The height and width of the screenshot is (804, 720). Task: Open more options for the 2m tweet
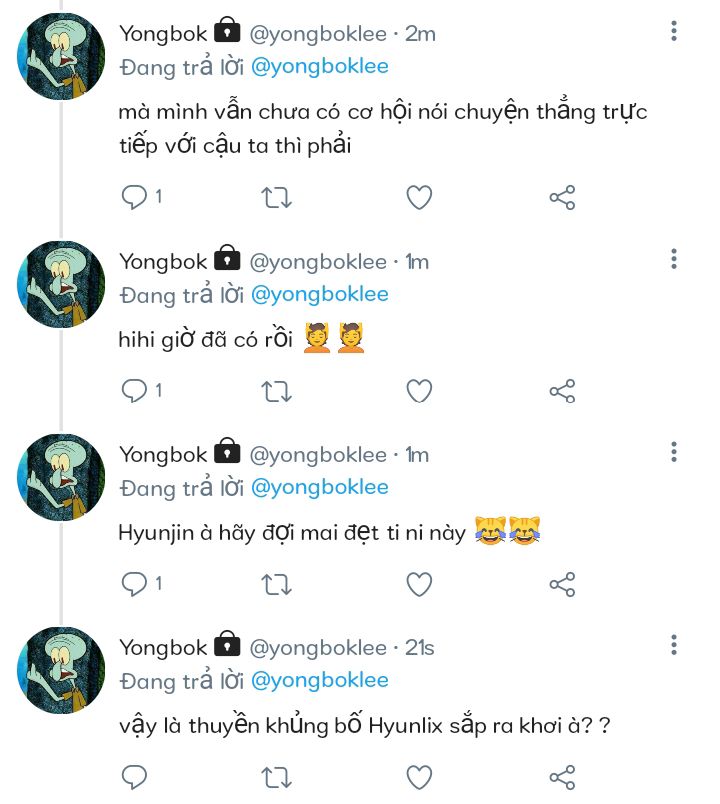(674, 31)
